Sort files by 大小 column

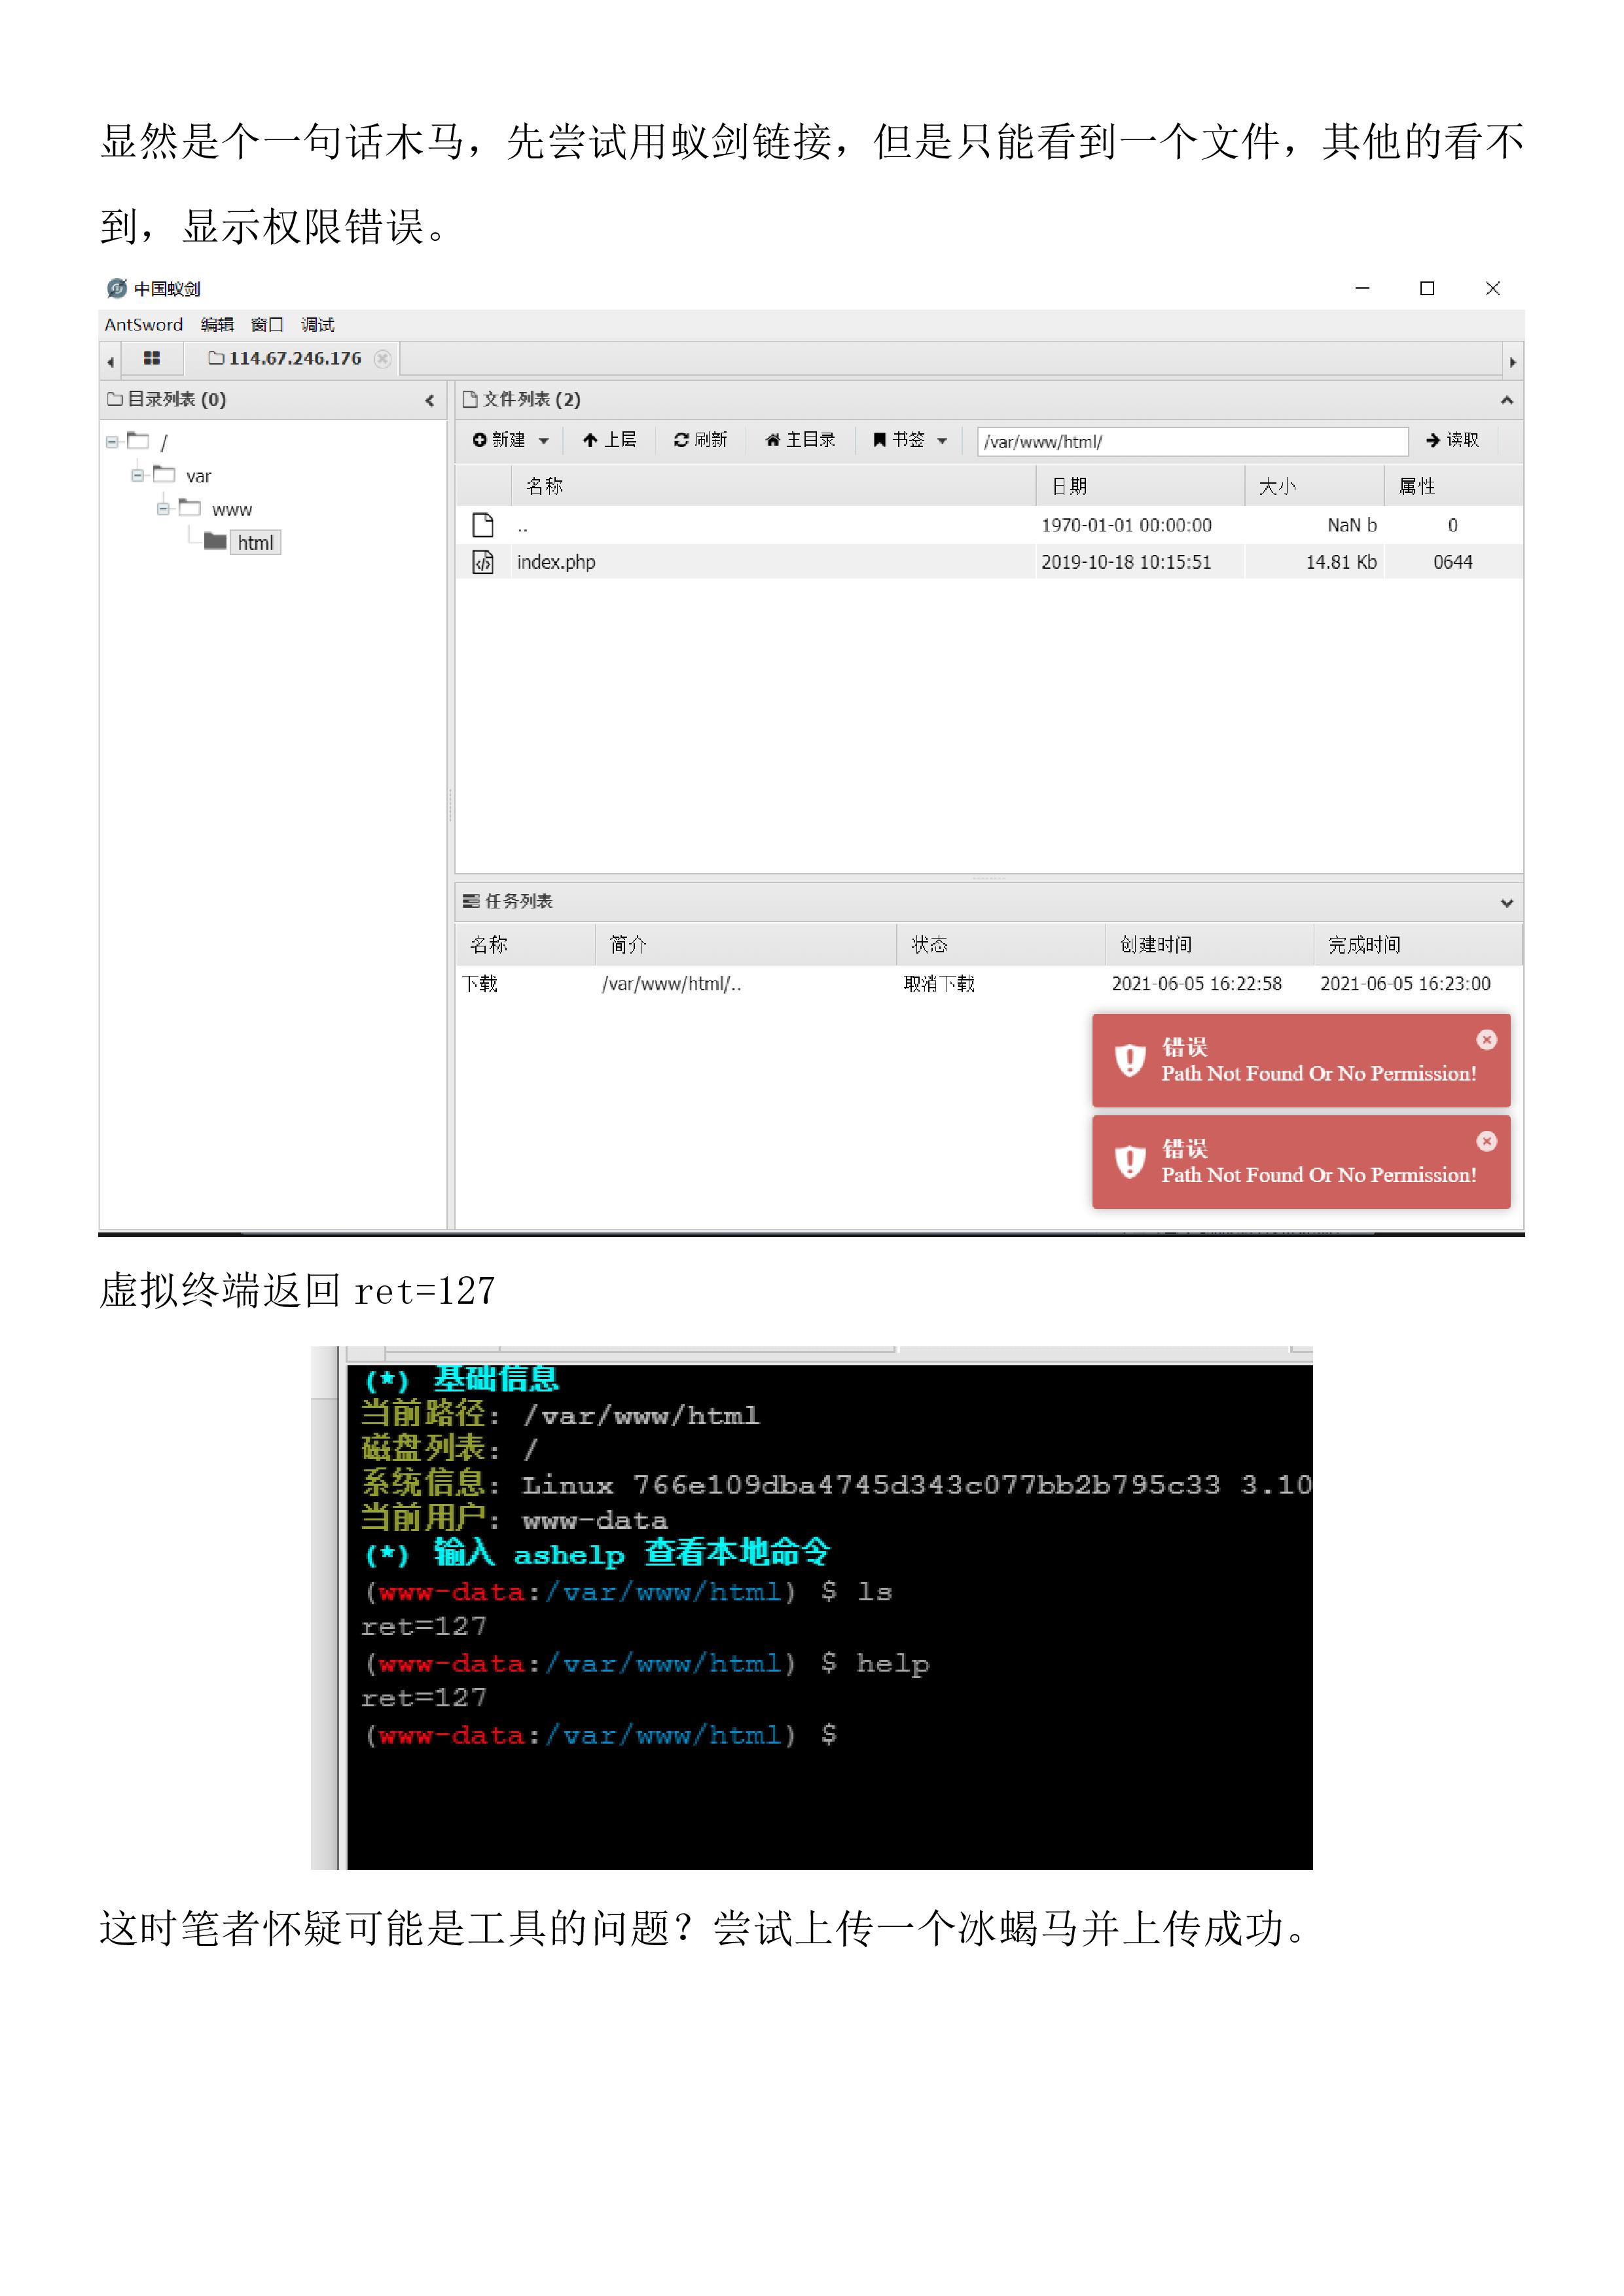[1315, 486]
